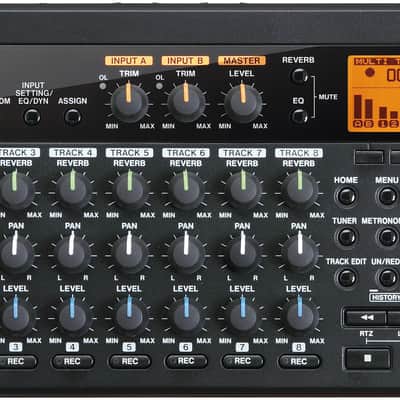
Task: Click the TRACK 8 LEVEL knob
Action: tap(299, 316)
